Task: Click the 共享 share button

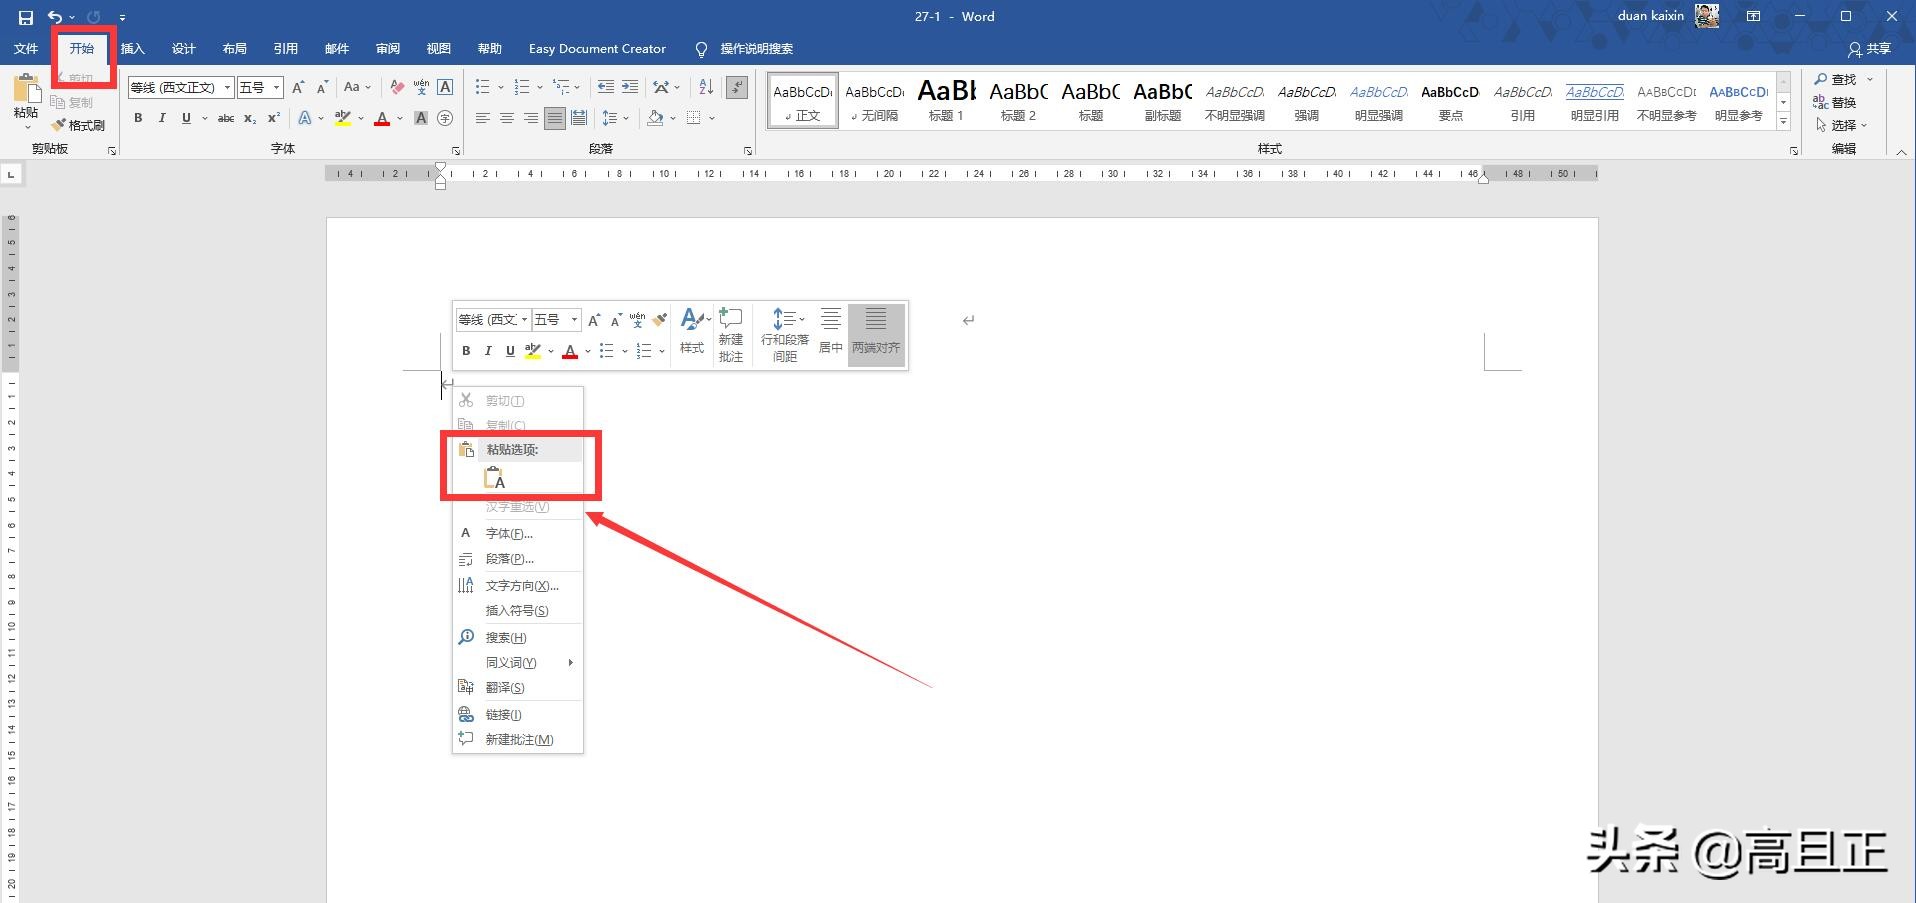Action: pos(1870,49)
